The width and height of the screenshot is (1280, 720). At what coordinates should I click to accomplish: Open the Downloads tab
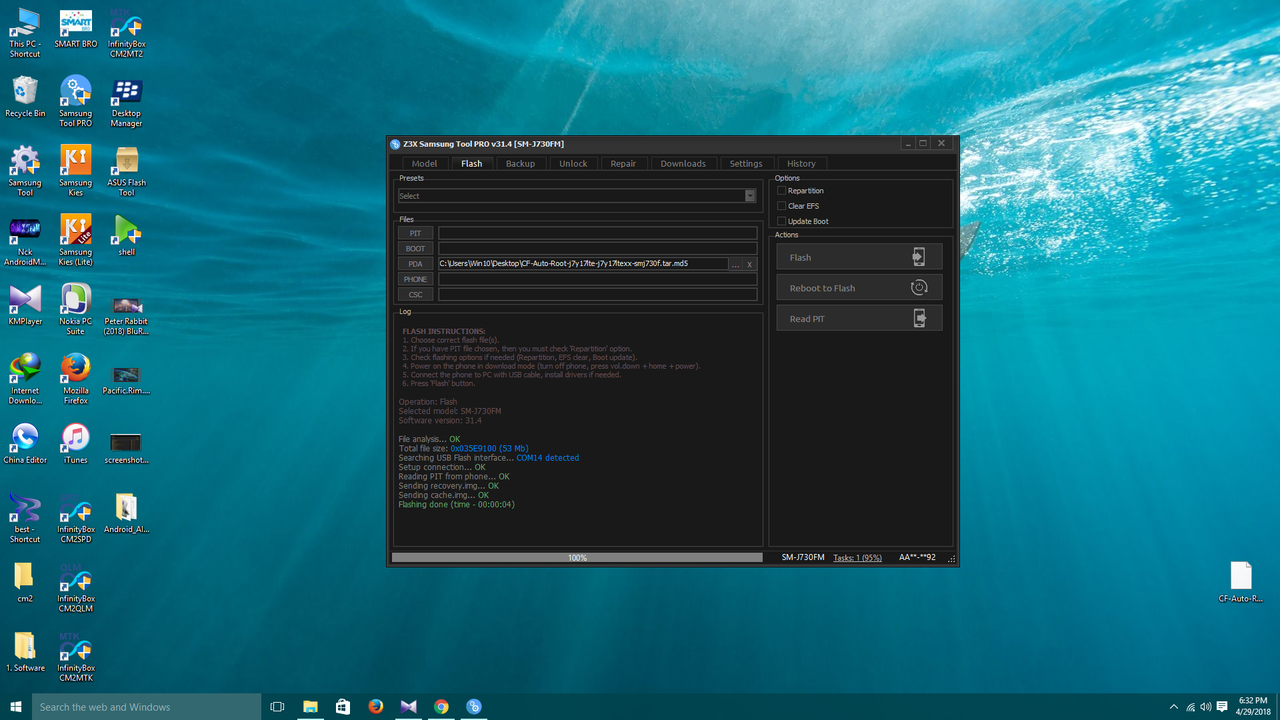point(683,163)
